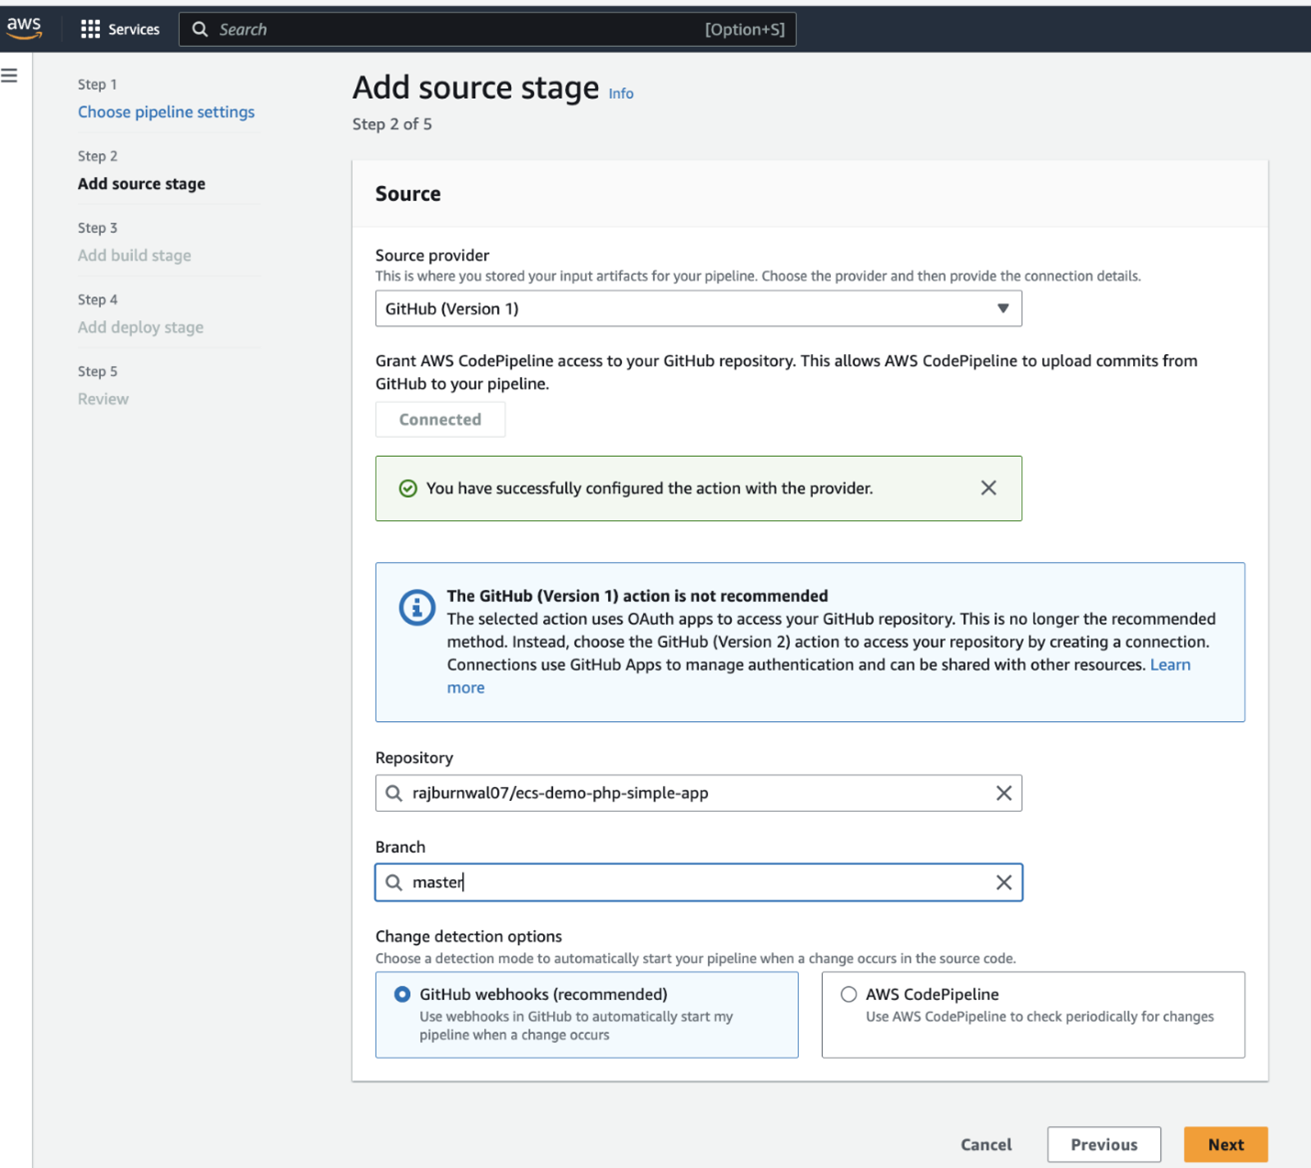Viewport: 1311px width, 1168px height.
Task: Clear the Branch field with X icon
Action: tap(1003, 882)
